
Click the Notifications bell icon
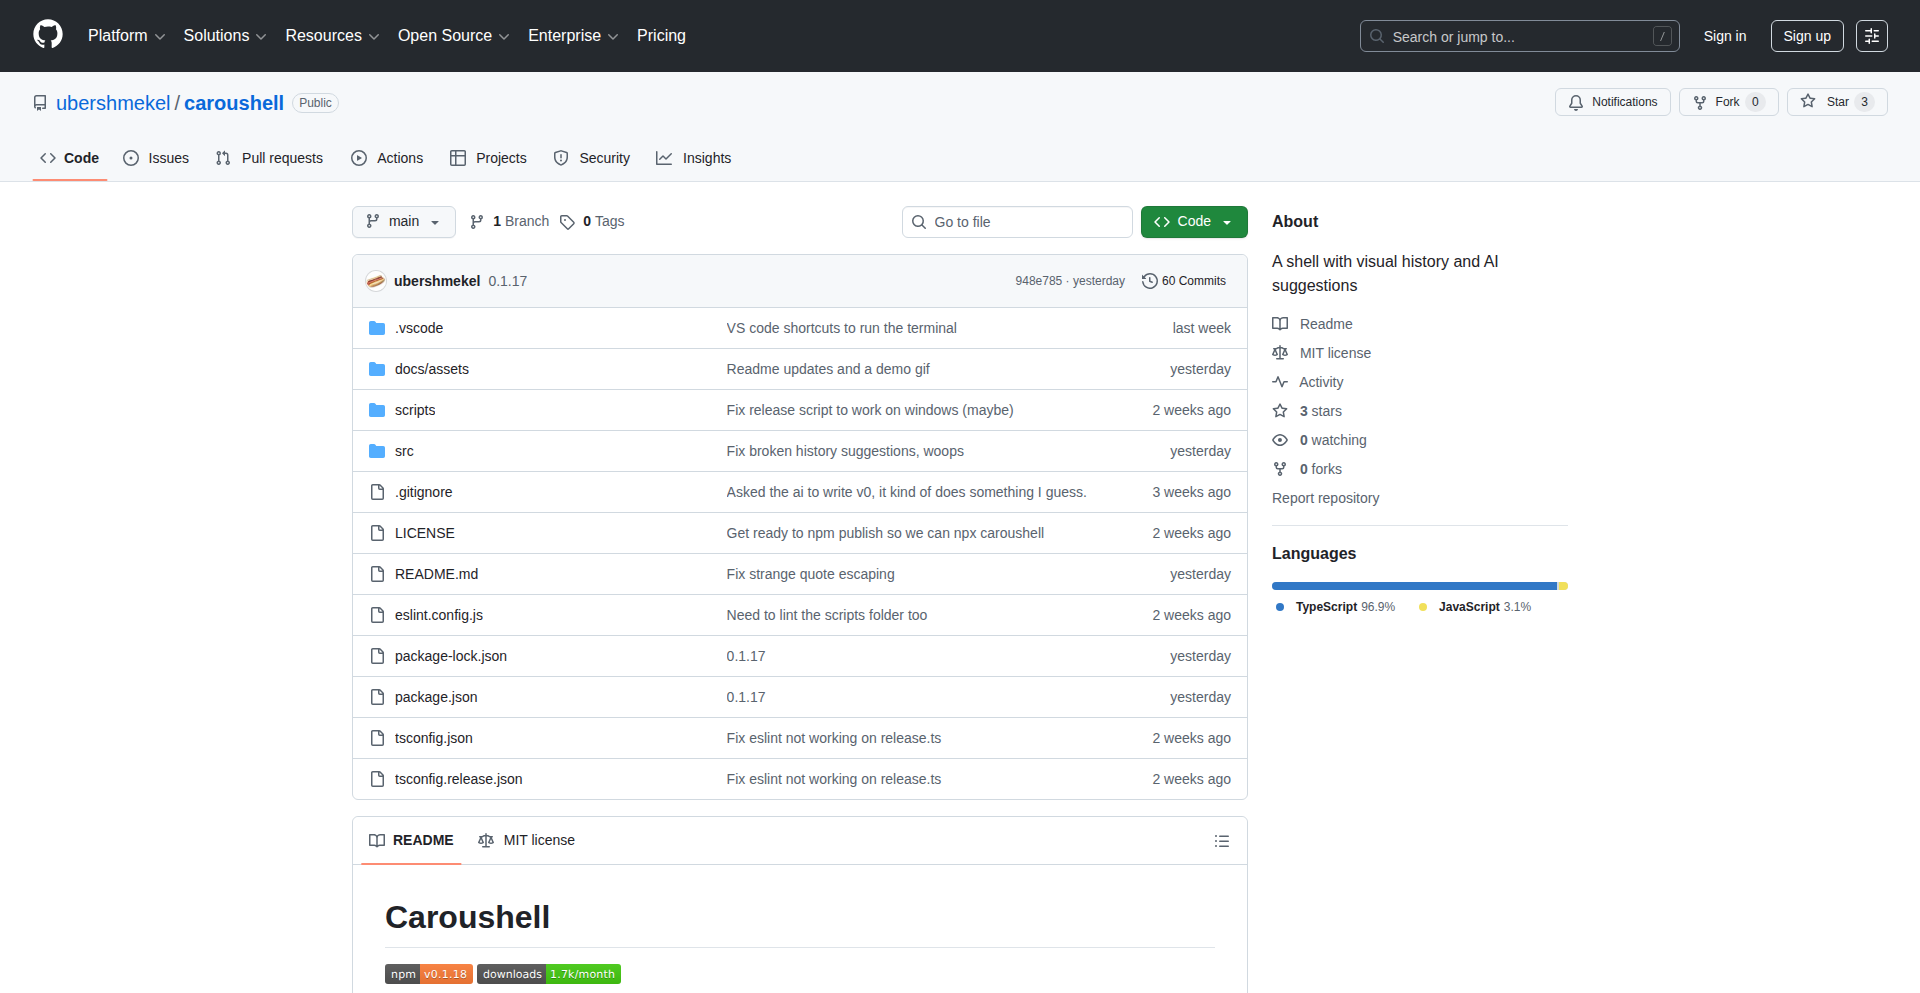pos(1575,102)
